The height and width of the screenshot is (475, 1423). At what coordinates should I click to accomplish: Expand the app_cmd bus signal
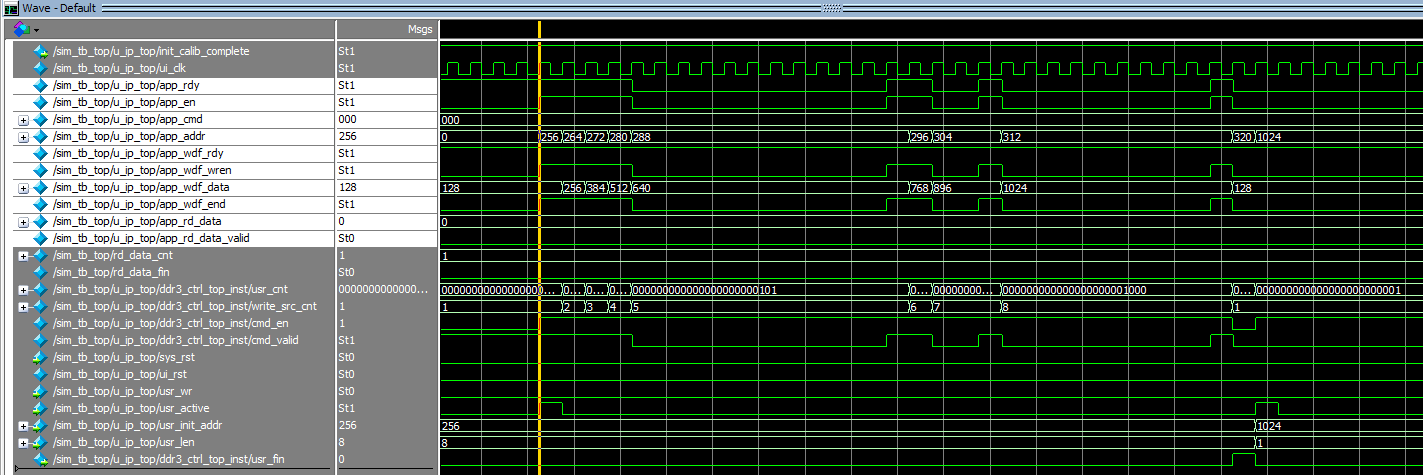click(24, 120)
